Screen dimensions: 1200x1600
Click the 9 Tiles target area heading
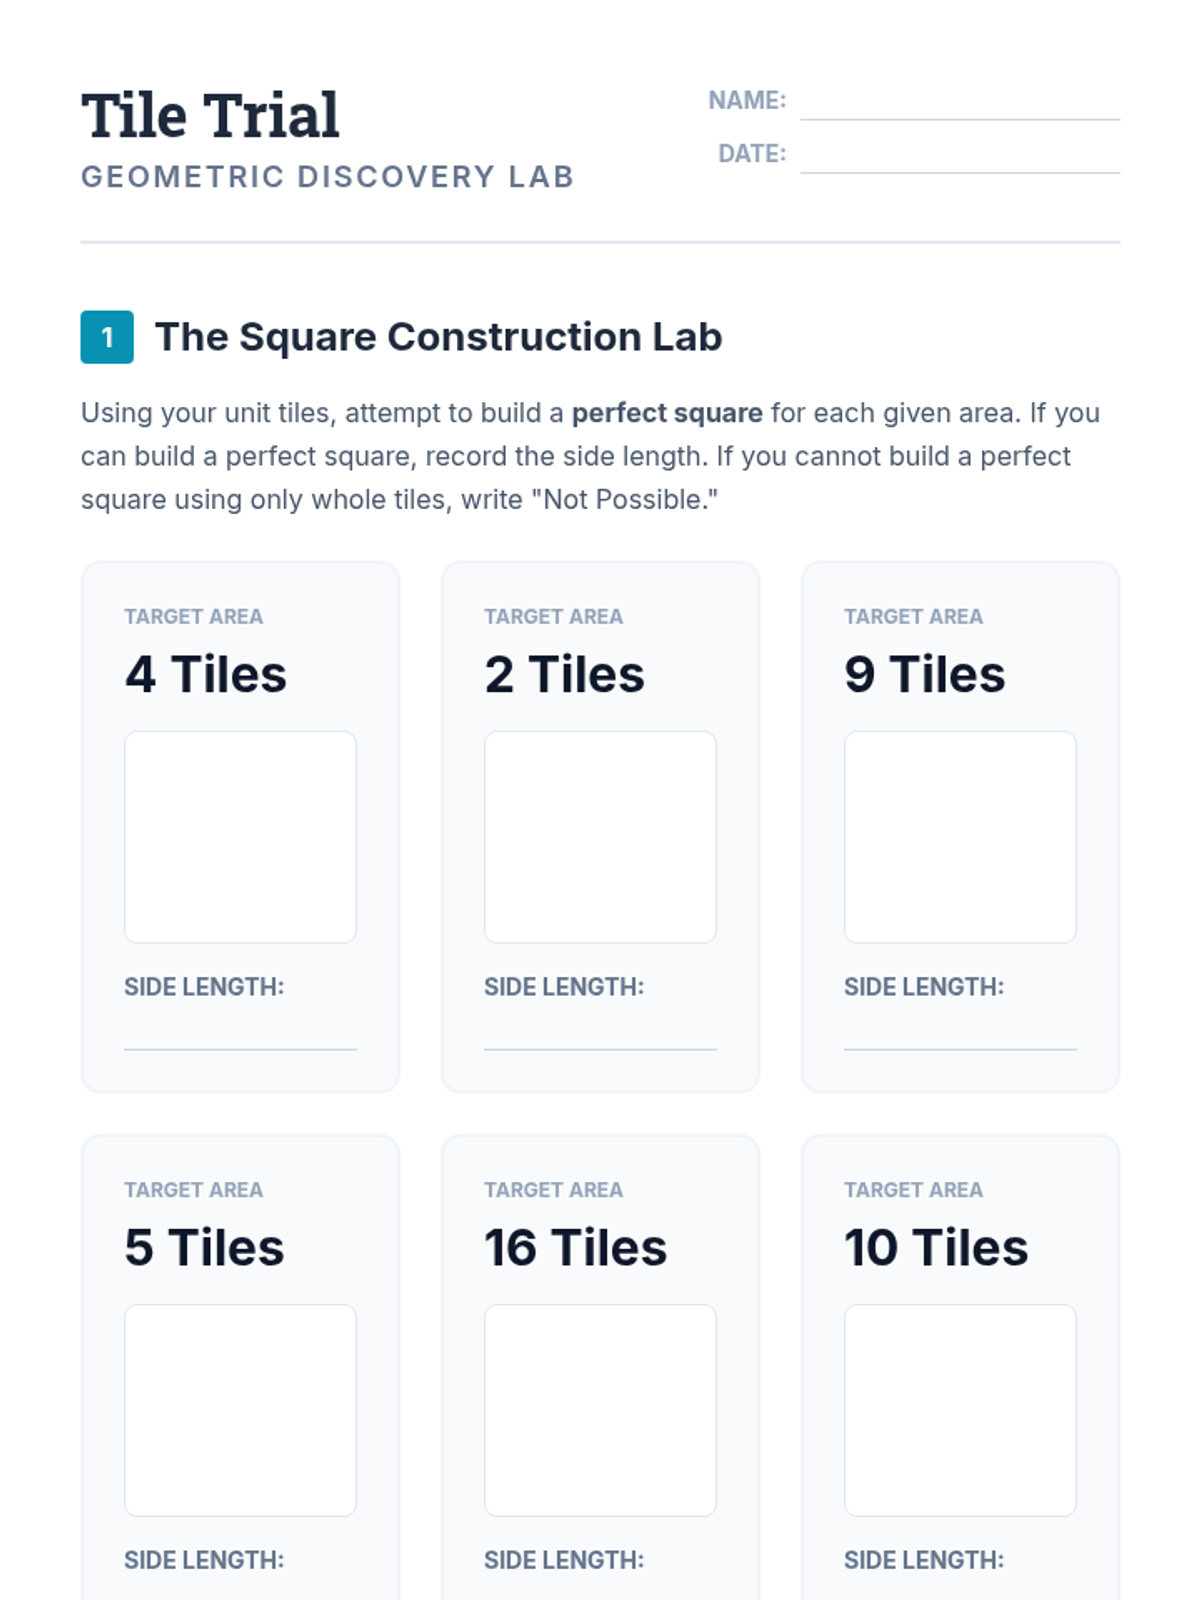[x=924, y=674]
